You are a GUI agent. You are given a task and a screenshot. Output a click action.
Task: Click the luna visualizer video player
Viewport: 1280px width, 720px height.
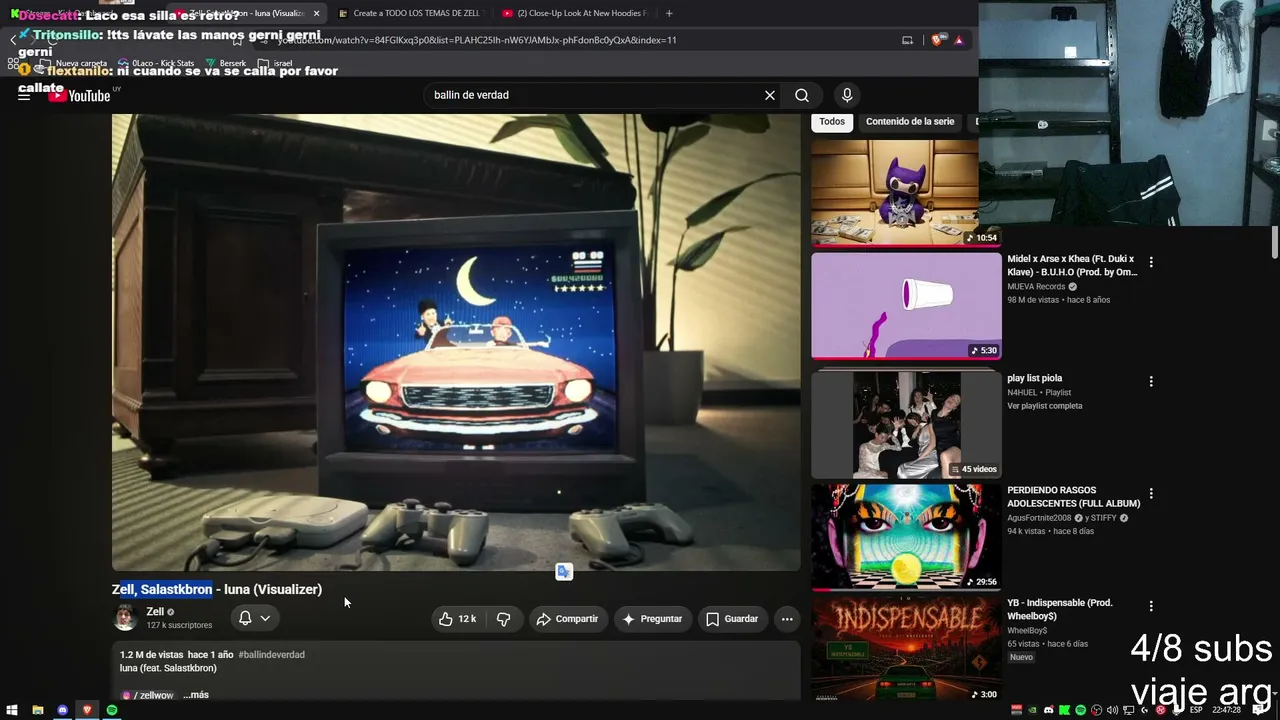pyautogui.click(x=456, y=342)
